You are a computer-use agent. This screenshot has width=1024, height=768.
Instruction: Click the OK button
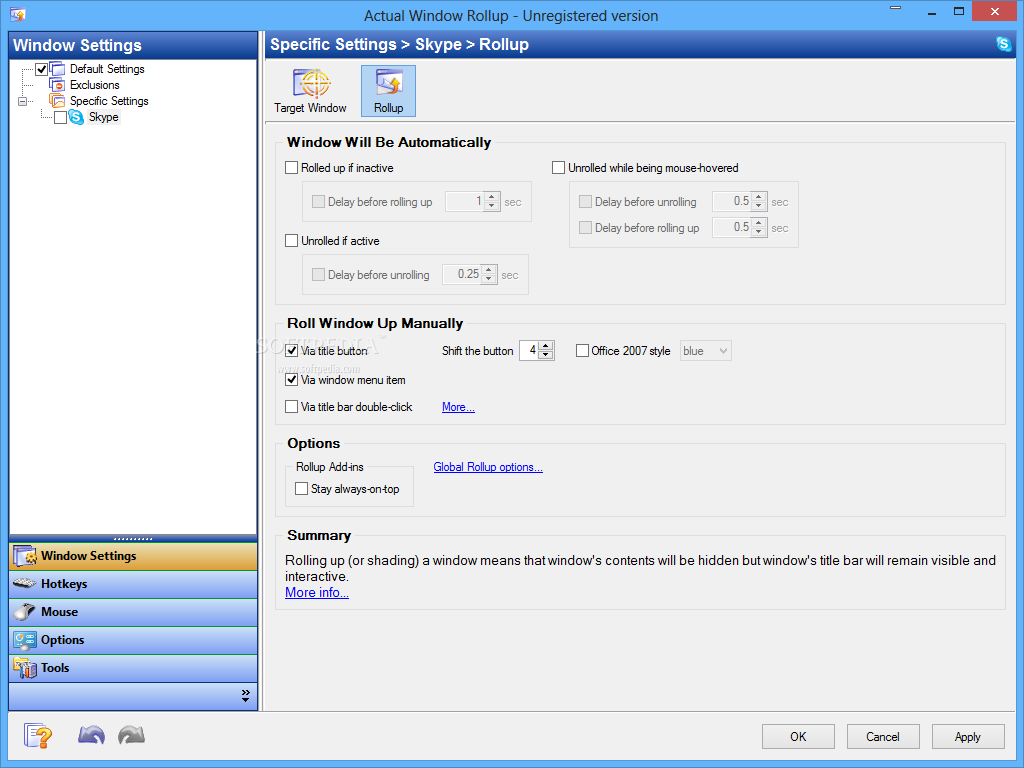(798, 737)
